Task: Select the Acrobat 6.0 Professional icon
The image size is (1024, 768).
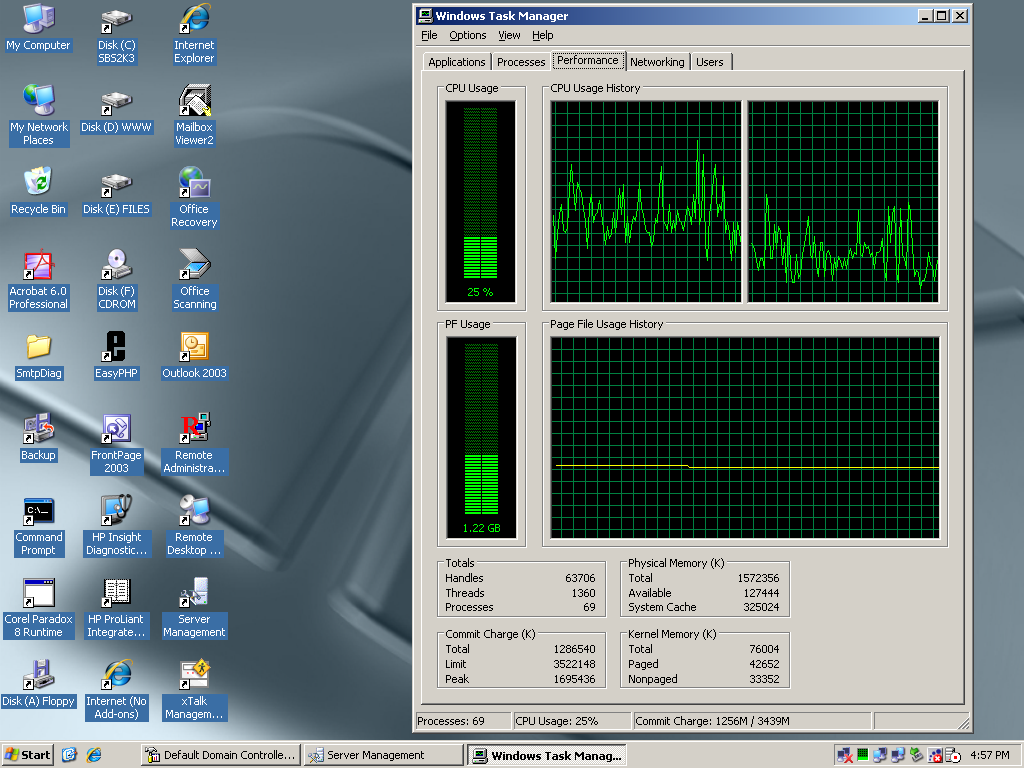Action: tap(39, 280)
